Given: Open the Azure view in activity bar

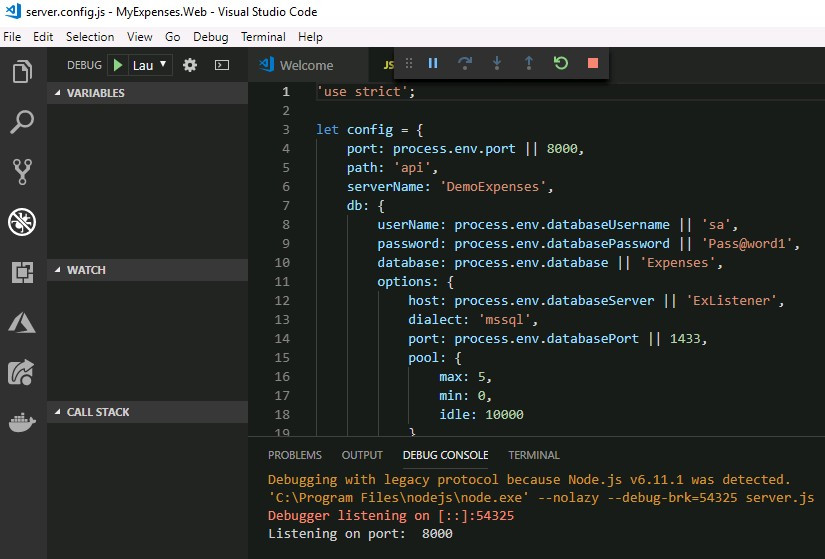Looking at the screenshot, I should tap(22, 323).
